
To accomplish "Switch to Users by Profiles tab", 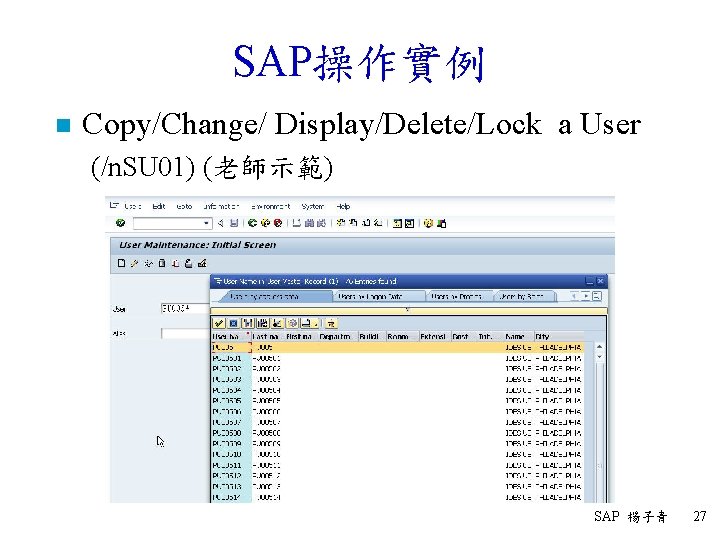I will (x=459, y=296).
